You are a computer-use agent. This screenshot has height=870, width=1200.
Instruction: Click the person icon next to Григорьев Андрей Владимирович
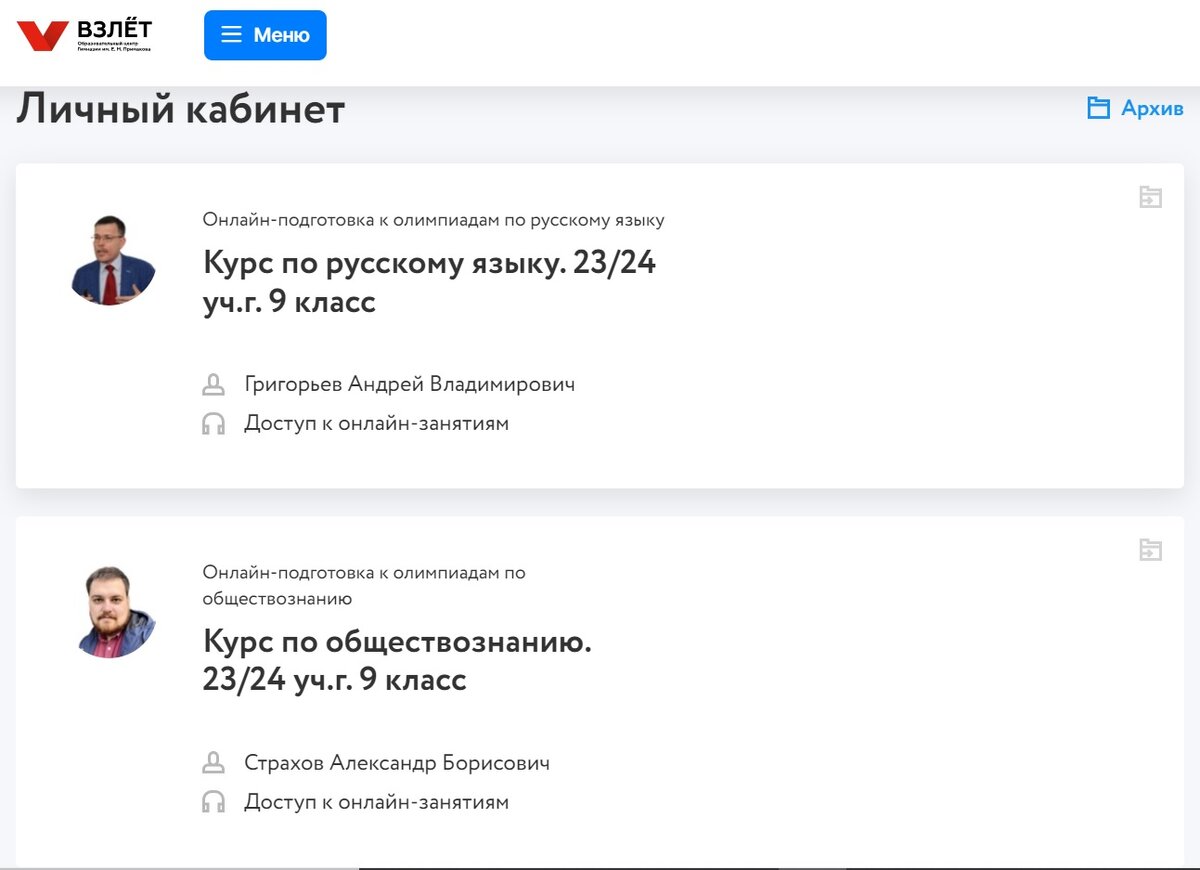(214, 384)
